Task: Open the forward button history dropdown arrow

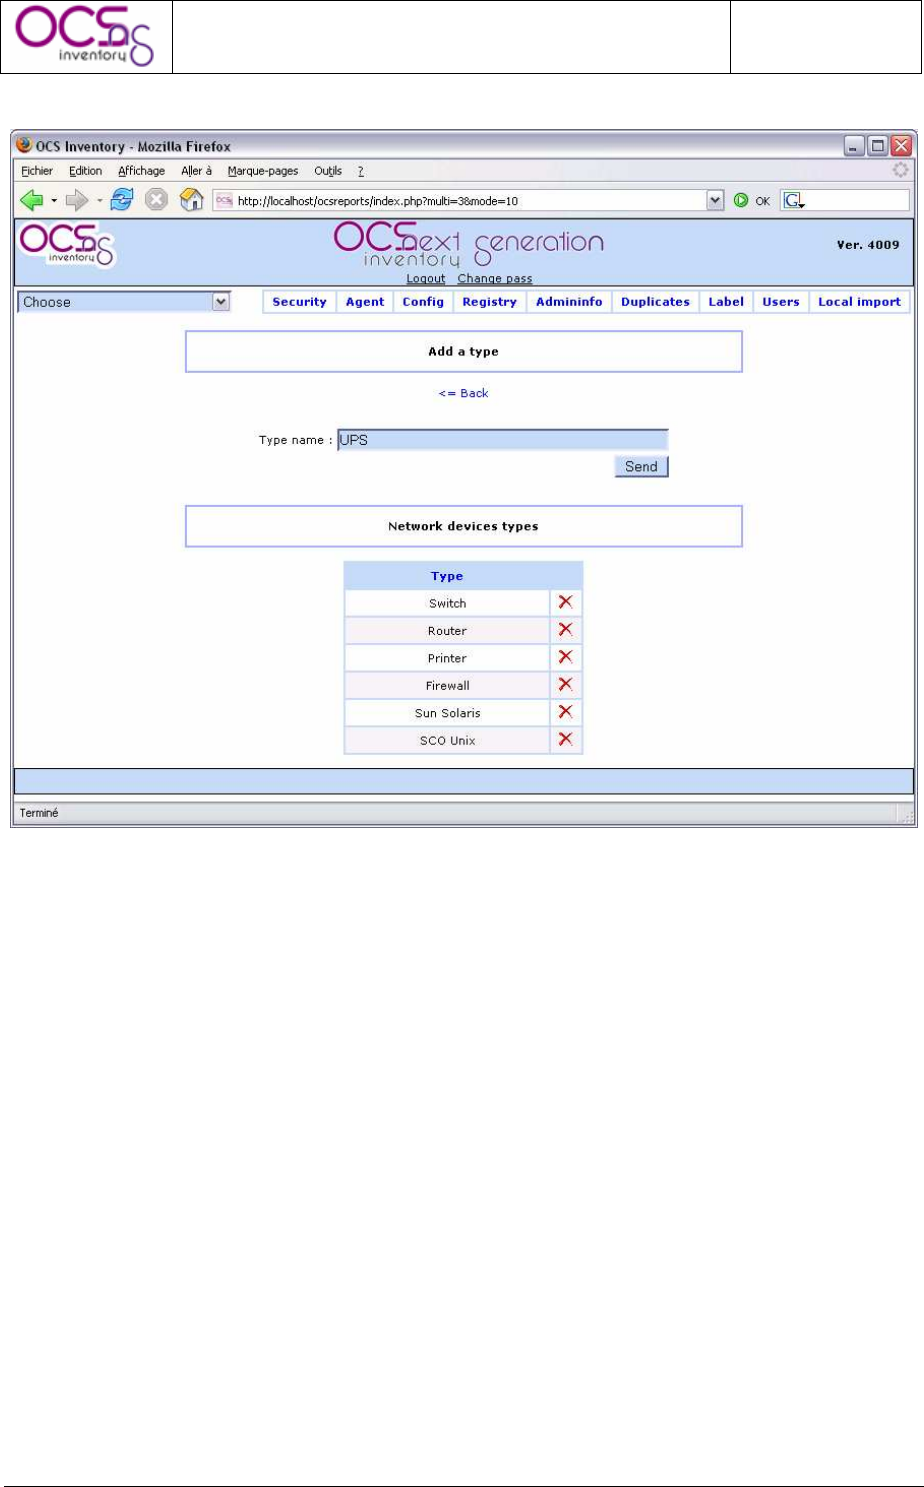Action: 100,201
